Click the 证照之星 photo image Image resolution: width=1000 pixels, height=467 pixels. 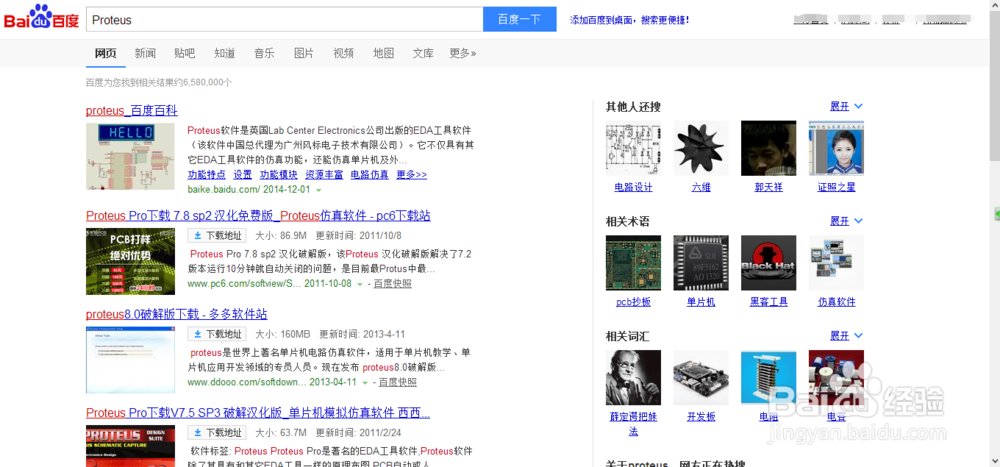(x=836, y=148)
